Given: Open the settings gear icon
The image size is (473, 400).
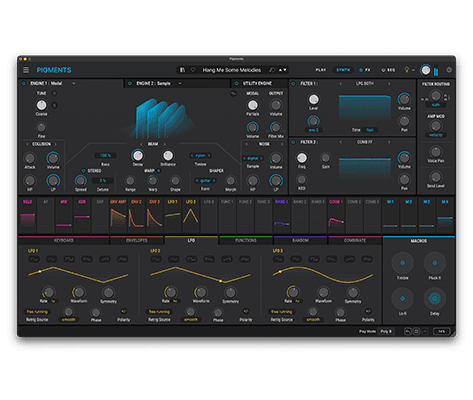Looking at the screenshot, I should coord(449,70).
